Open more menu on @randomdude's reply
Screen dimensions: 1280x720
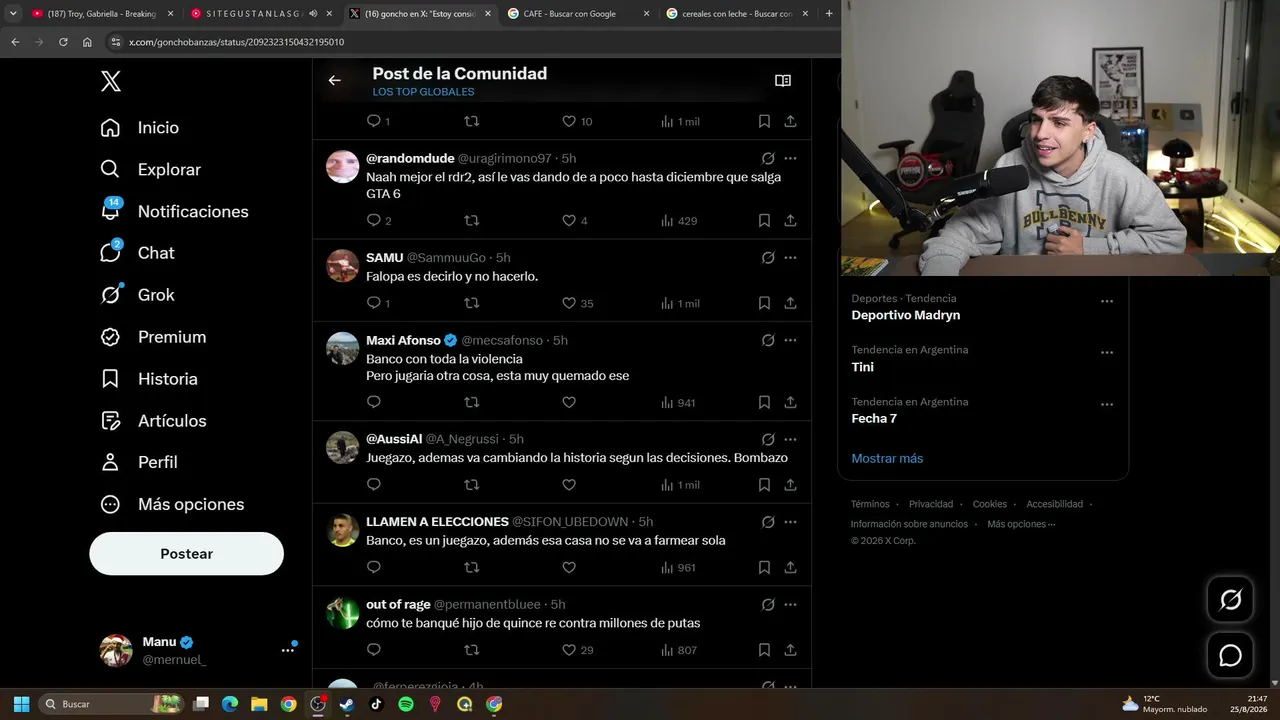tap(790, 158)
